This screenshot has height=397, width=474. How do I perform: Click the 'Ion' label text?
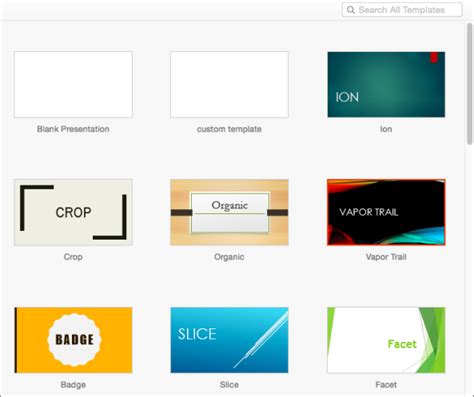pos(386,129)
